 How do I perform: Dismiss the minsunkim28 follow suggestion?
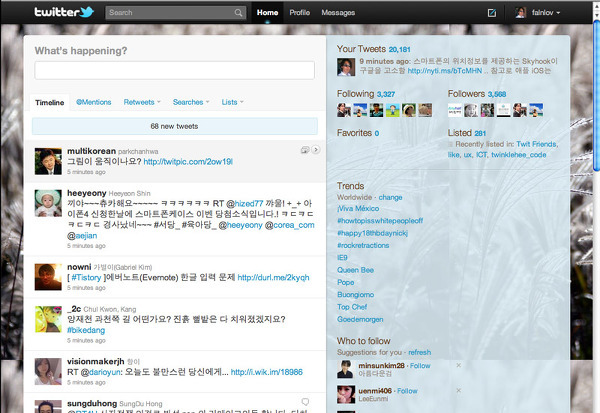458,366
